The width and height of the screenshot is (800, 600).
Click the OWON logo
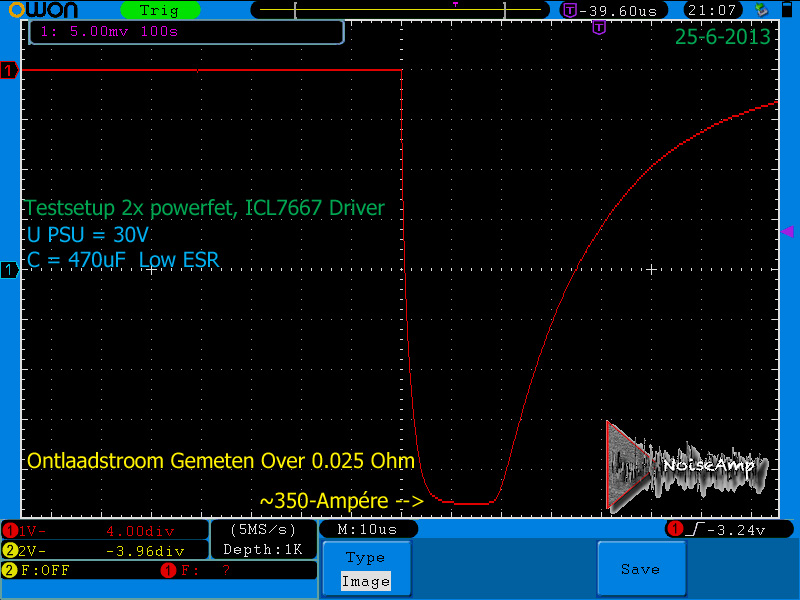click(x=43, y=10)
